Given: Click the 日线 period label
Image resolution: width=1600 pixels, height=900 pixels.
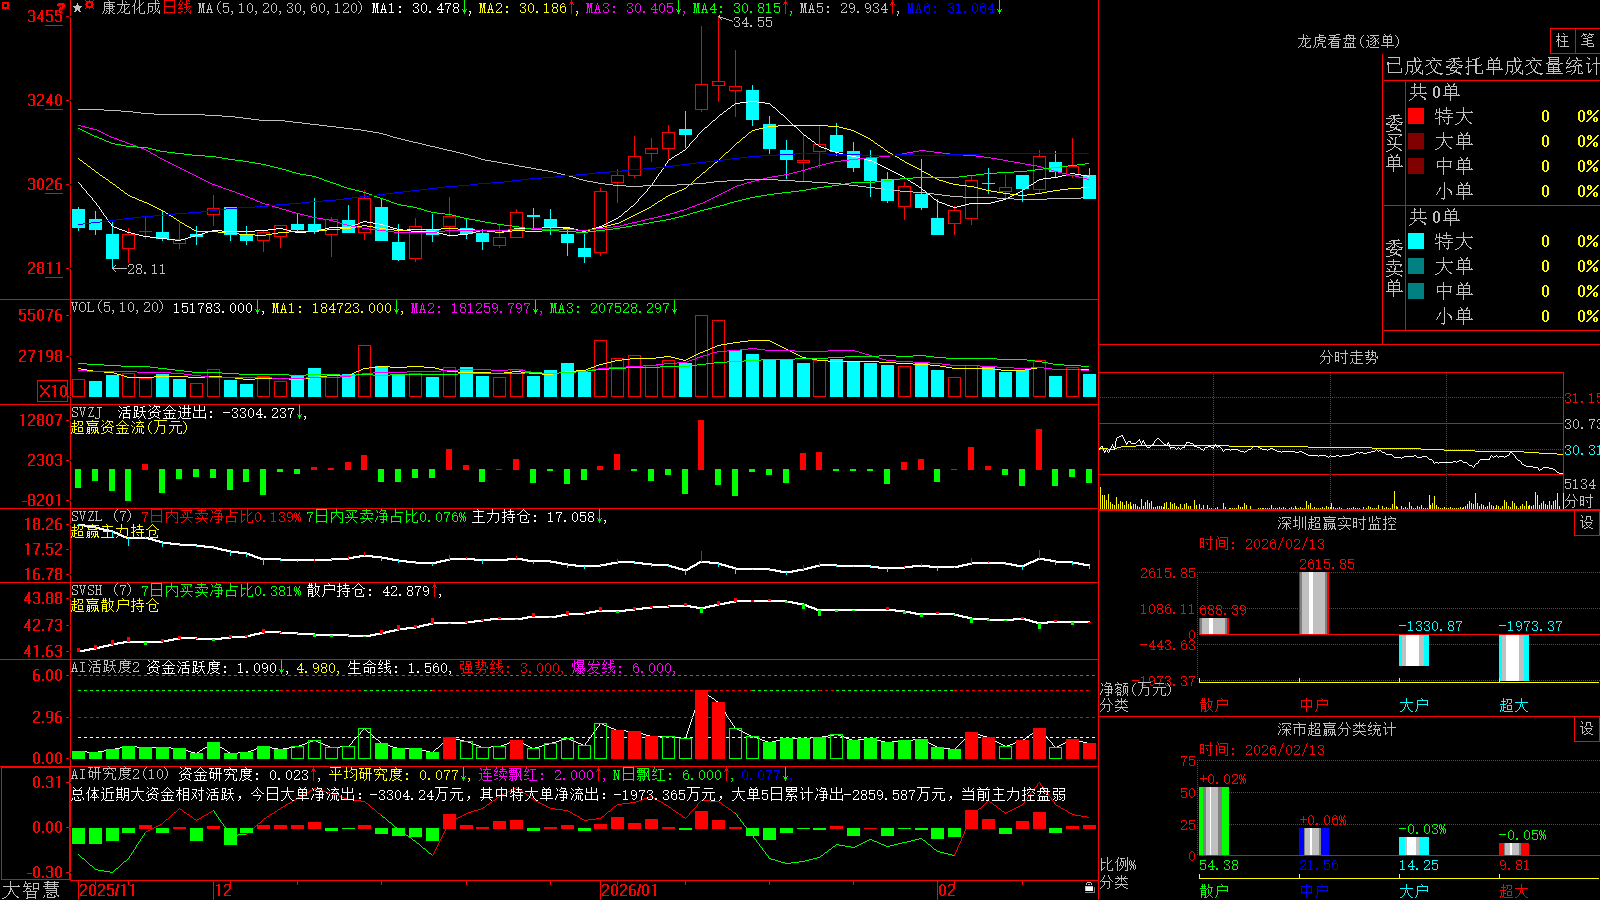Looking at the screenshot, I should [177, 8].
